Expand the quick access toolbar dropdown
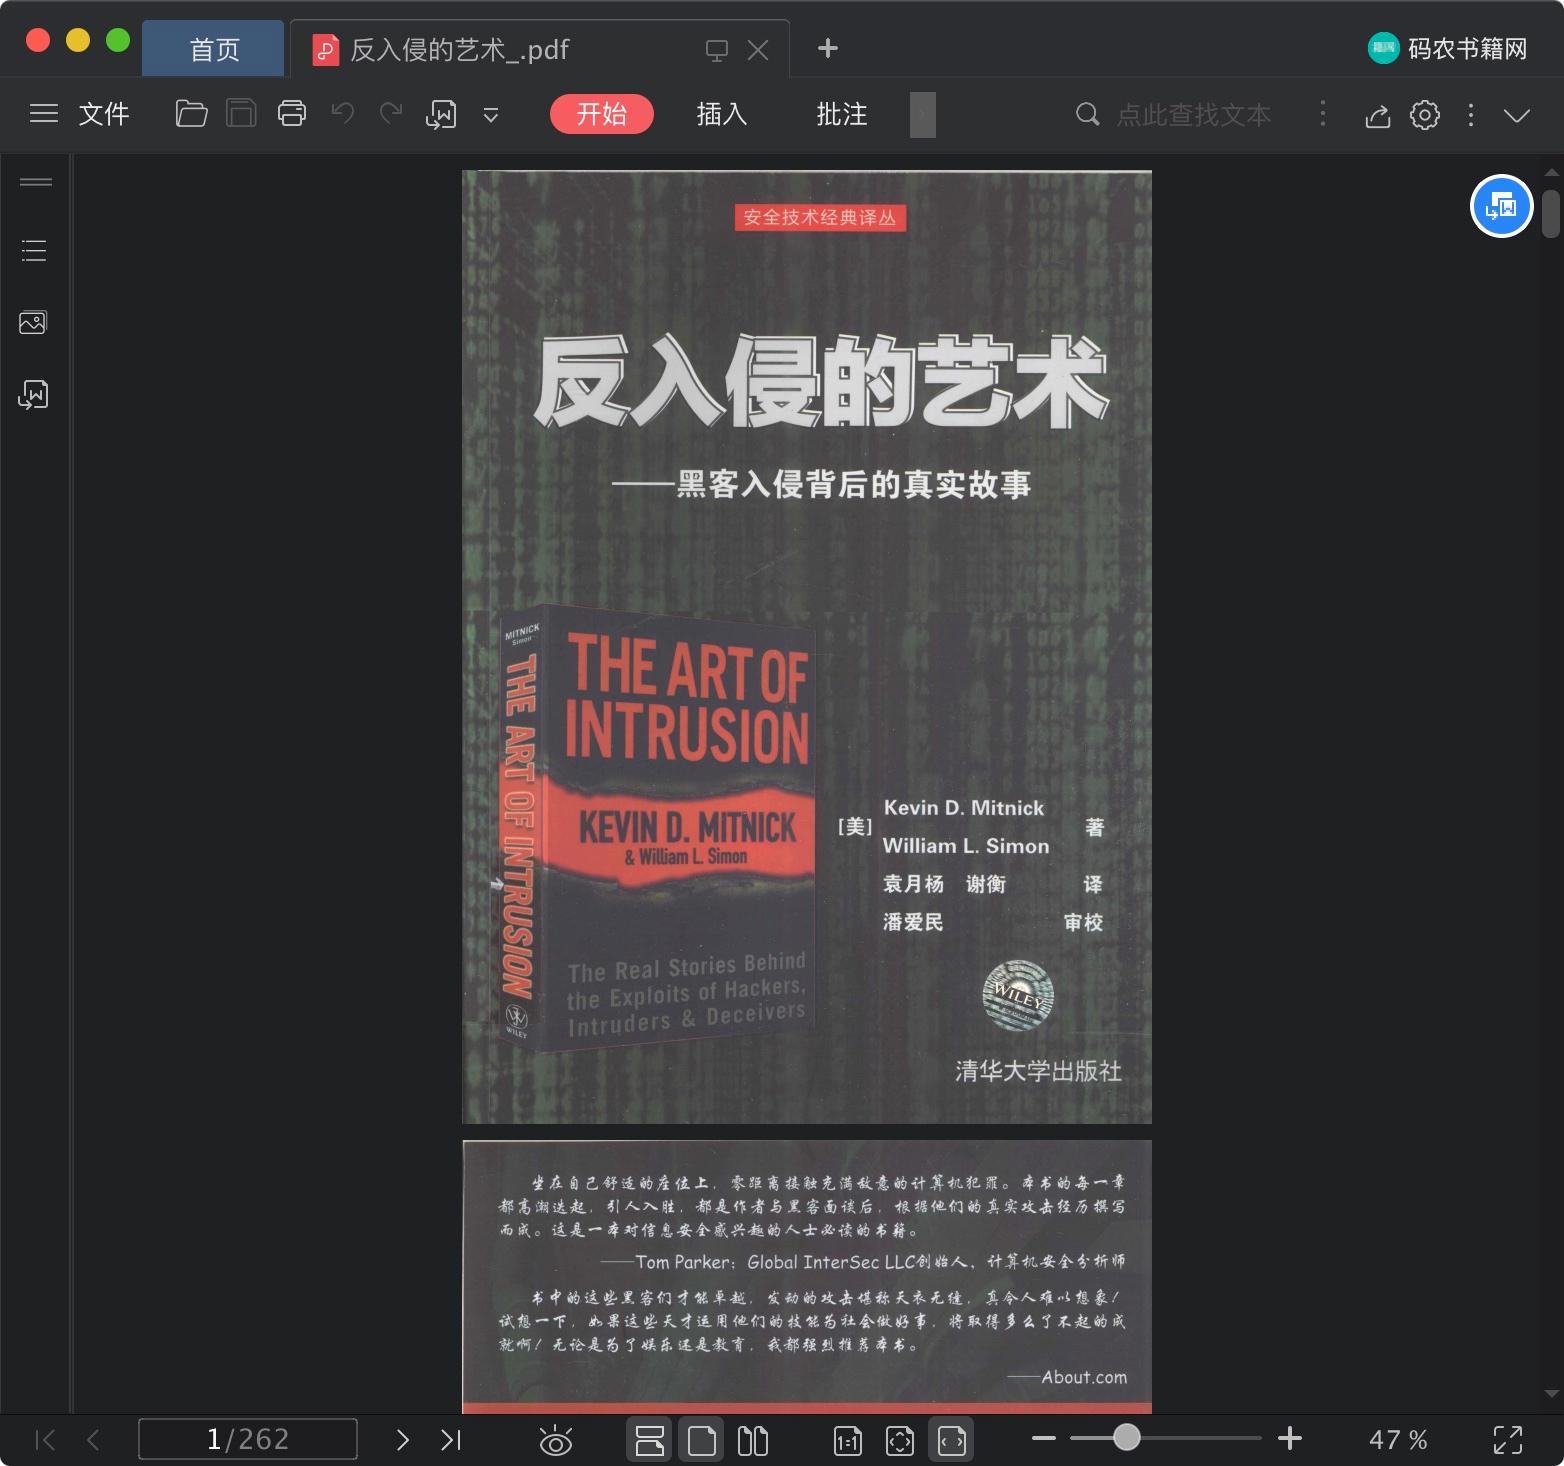This screenshot has height=1466, width=1564. (491, 115)
